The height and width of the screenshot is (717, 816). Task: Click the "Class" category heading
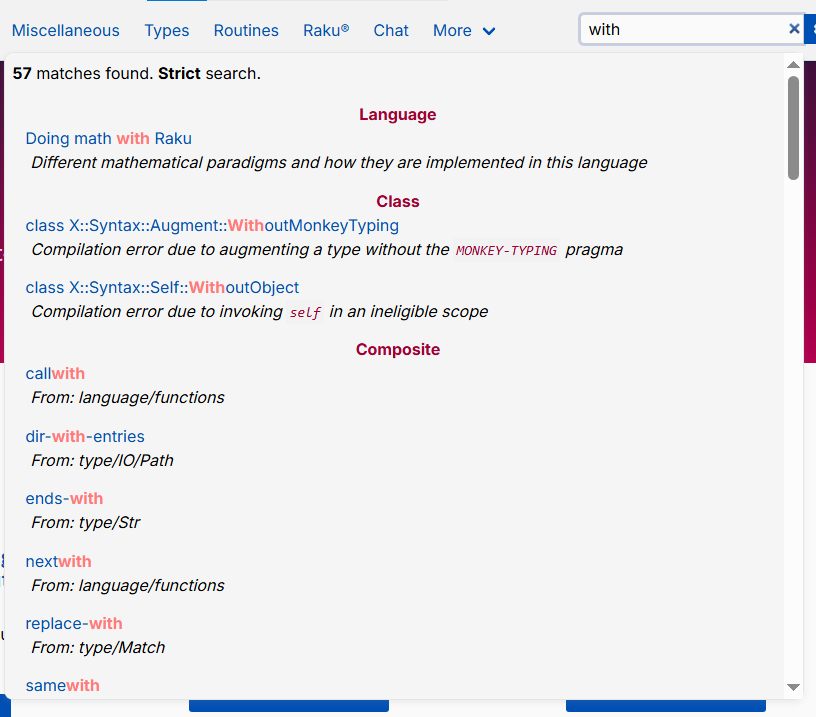(x=398, y=201)
